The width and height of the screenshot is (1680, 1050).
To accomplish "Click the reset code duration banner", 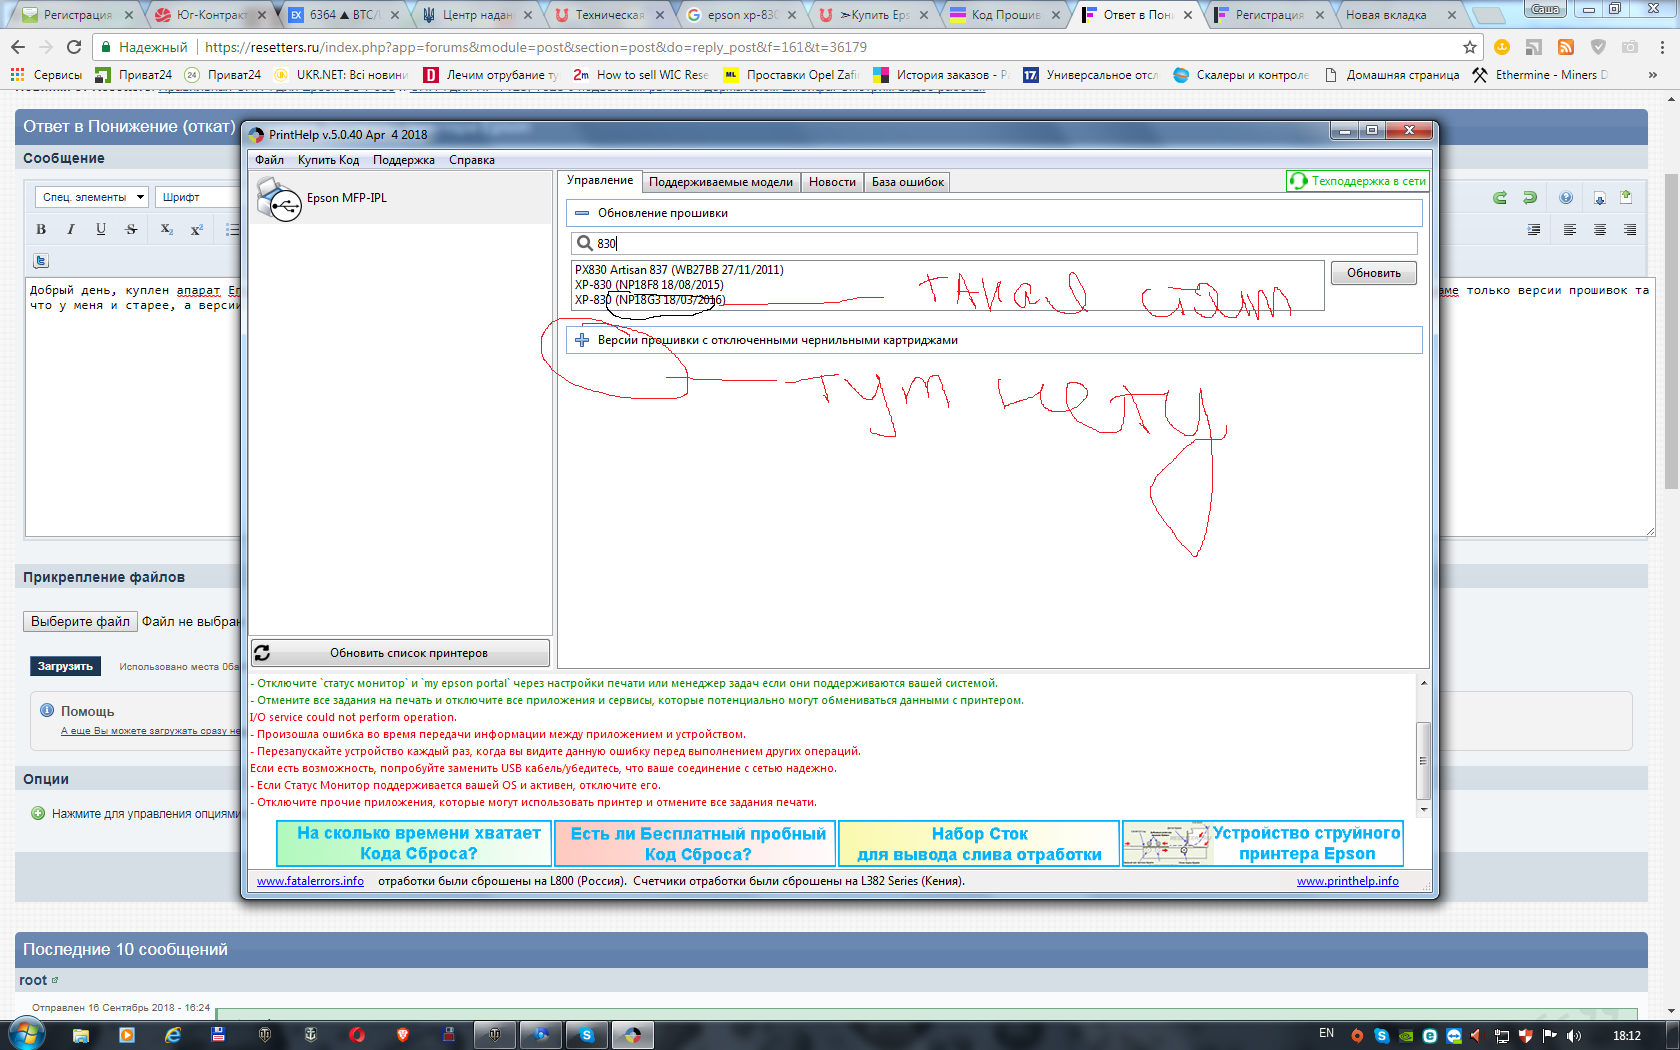I will coord(415,843).
